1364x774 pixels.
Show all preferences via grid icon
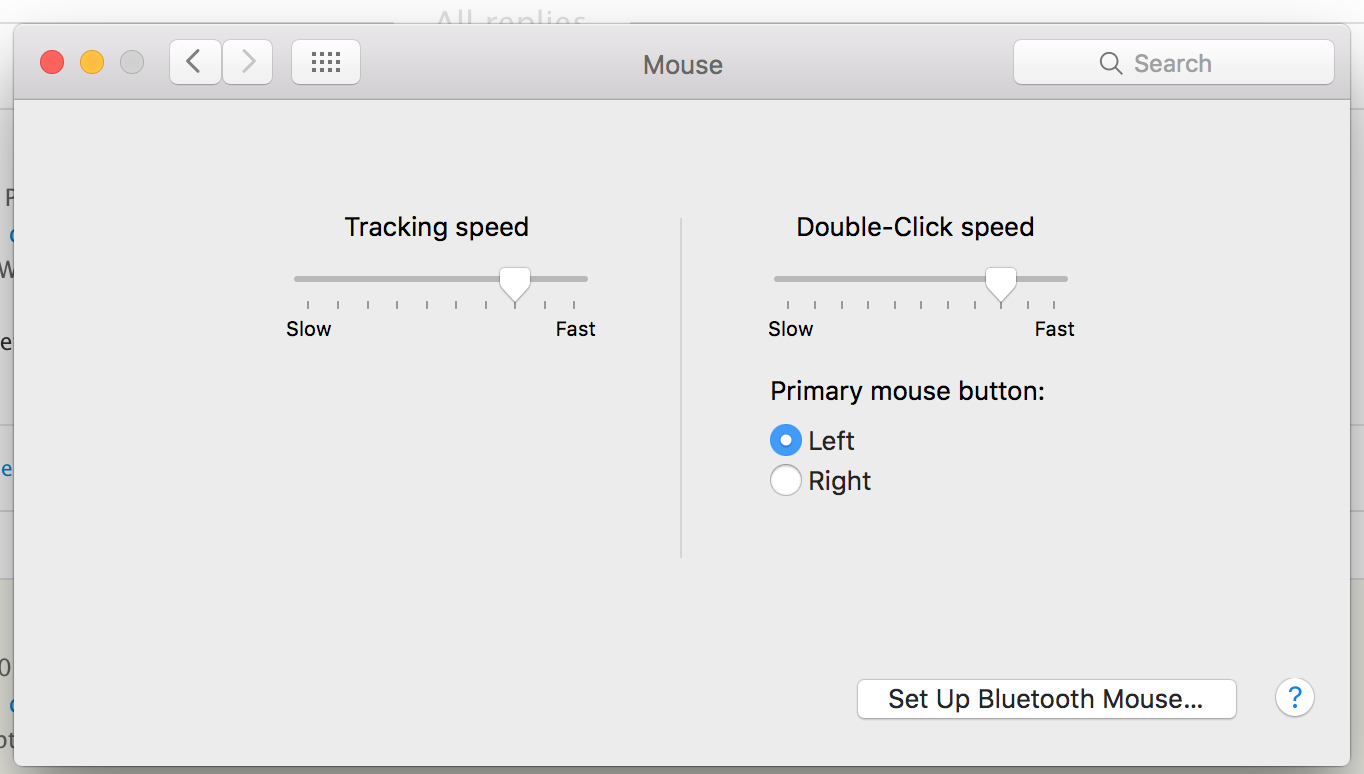pyautogui.click(x=326, y=63)
